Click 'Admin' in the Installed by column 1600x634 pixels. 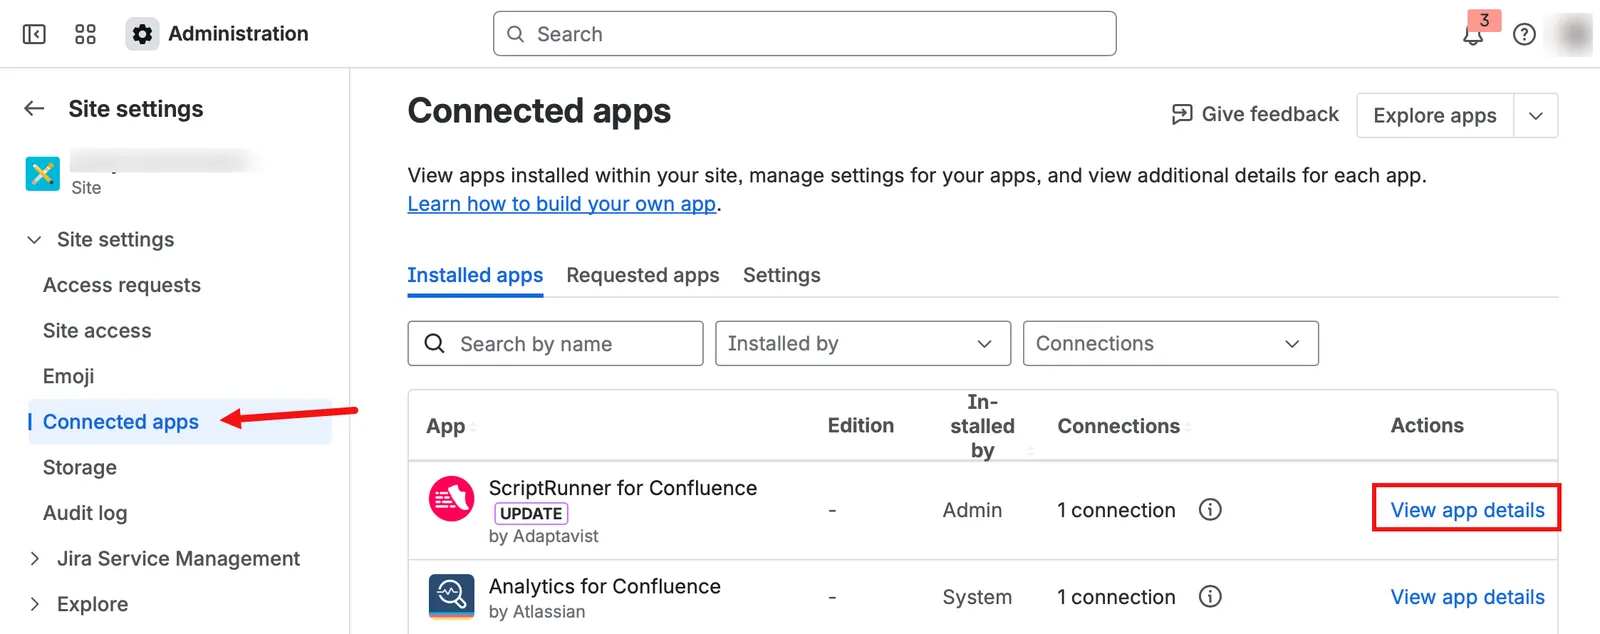coord(972,510)
